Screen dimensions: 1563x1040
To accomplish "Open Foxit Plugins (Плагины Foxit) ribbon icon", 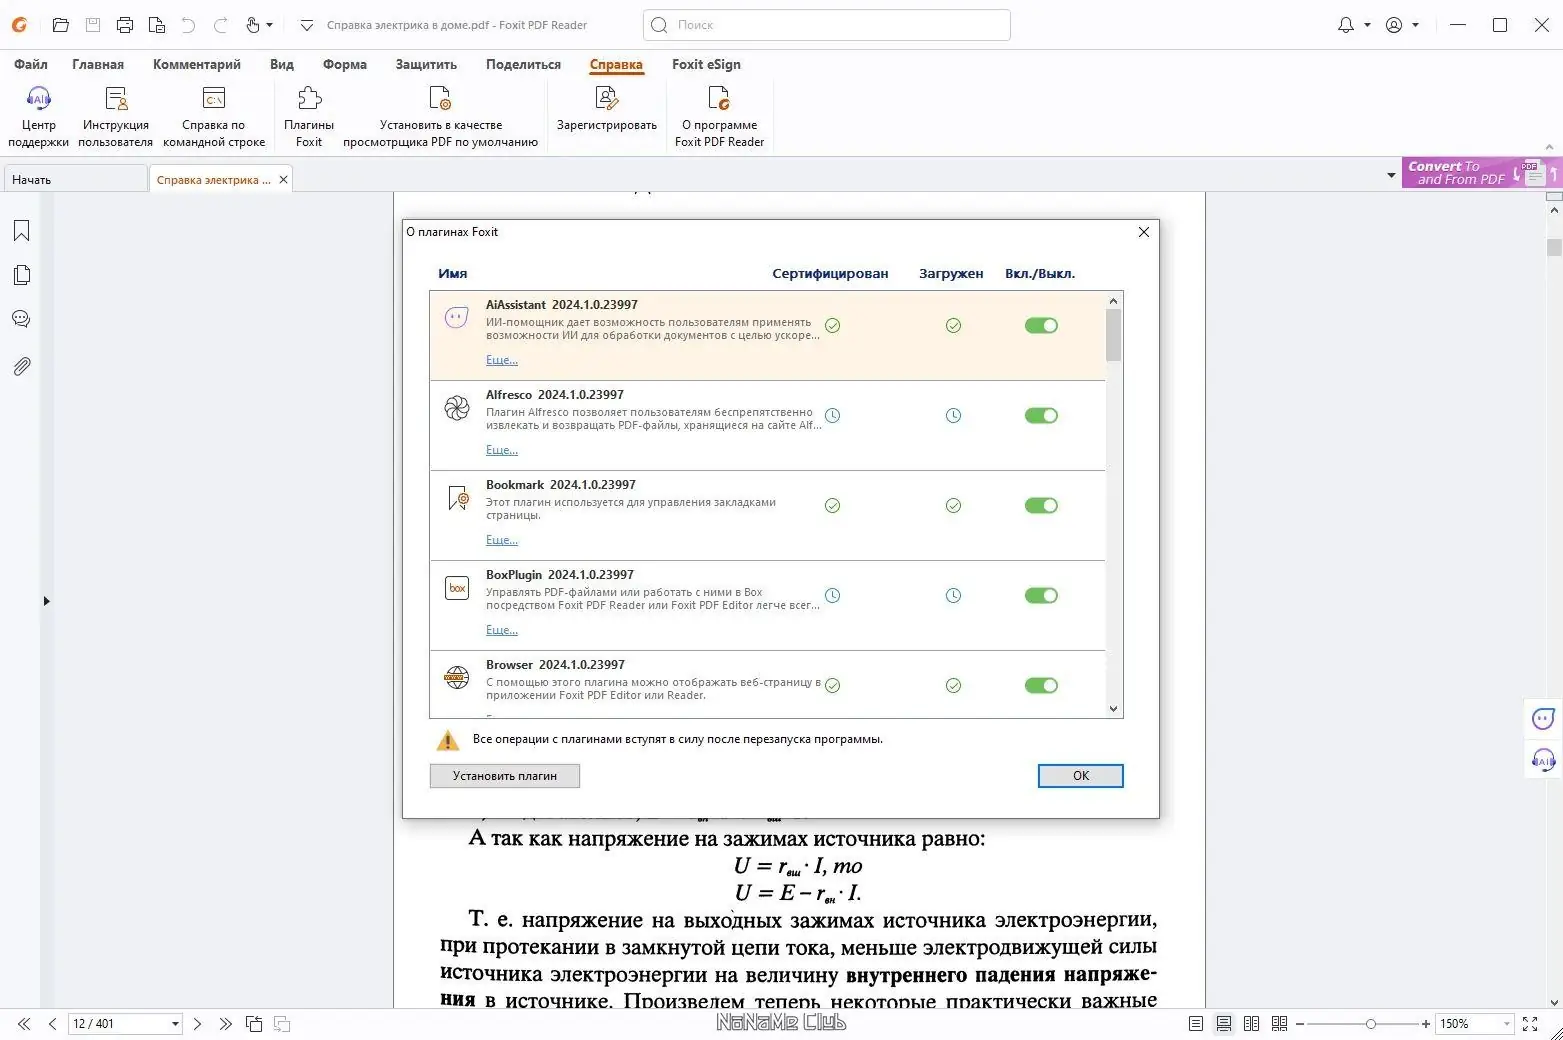I will [309, 116].
